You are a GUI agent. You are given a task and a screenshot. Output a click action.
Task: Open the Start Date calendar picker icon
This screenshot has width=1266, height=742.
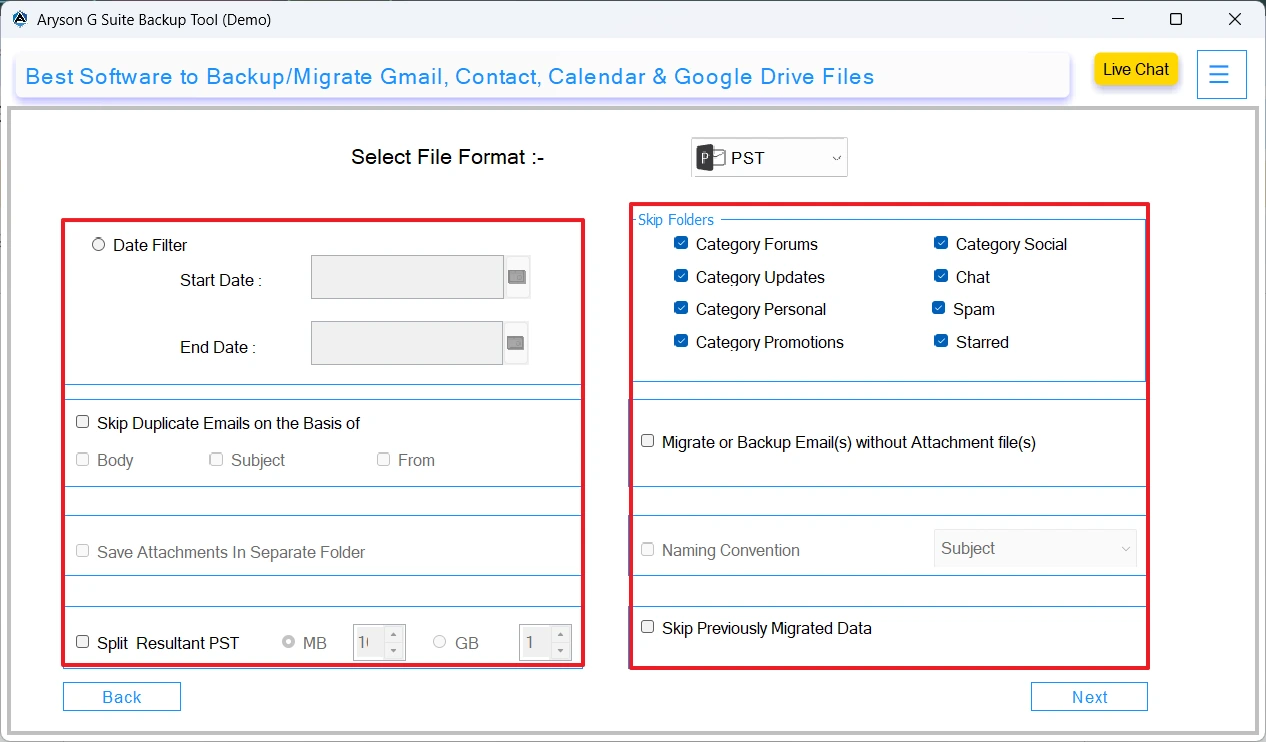tap(517, 277)
